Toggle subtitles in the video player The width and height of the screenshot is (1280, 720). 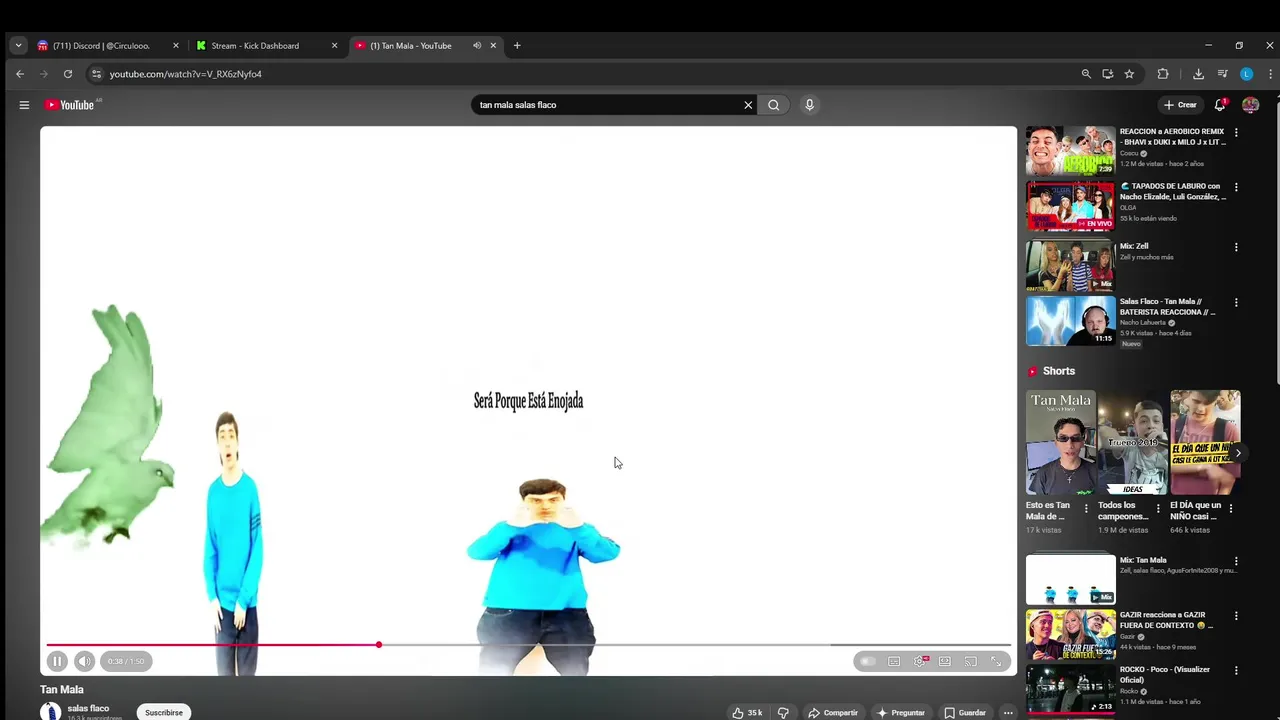point(894,661)
